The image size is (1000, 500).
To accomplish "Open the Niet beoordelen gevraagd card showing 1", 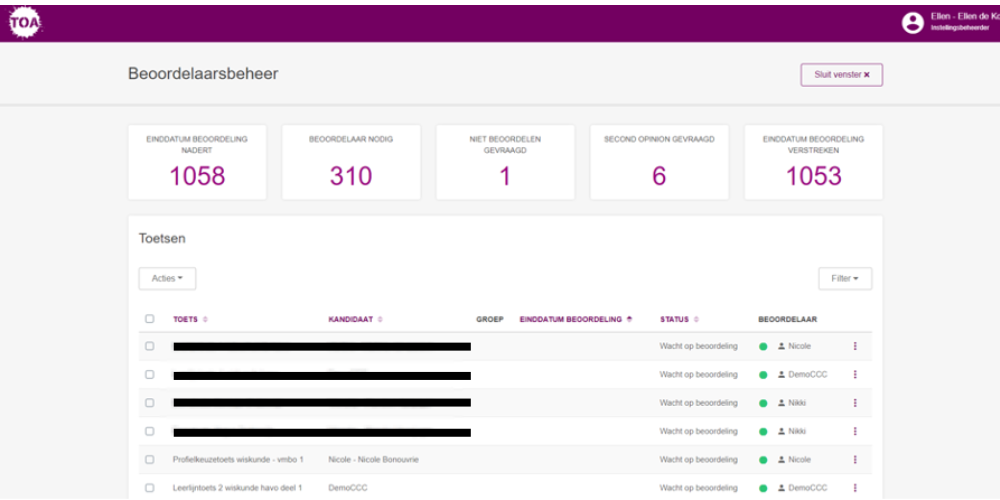I will [x=505, y=162].
